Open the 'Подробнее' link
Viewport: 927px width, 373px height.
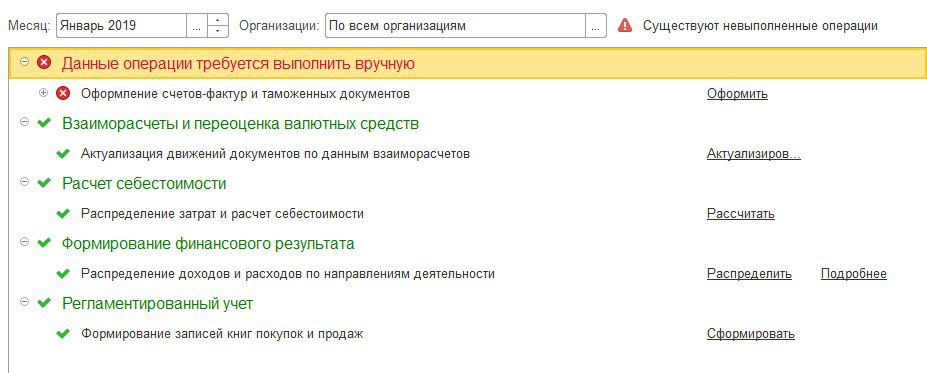854,274
